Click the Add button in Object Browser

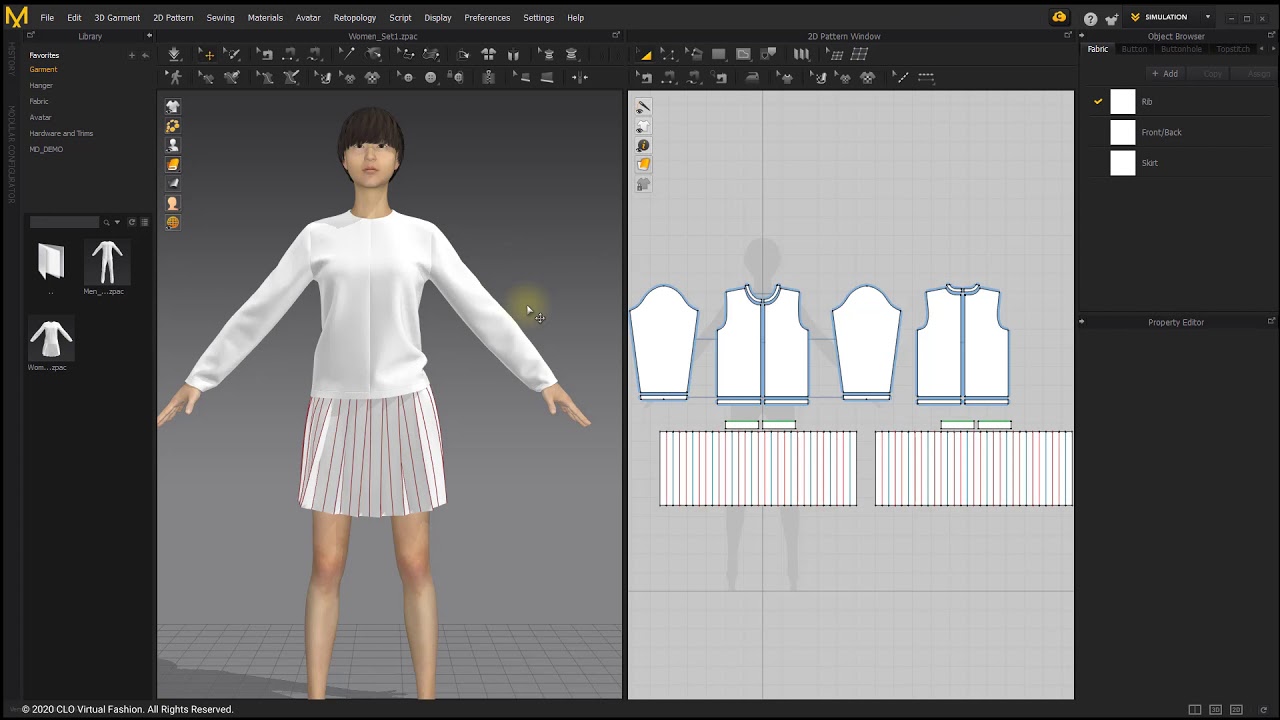[1164, 73]
